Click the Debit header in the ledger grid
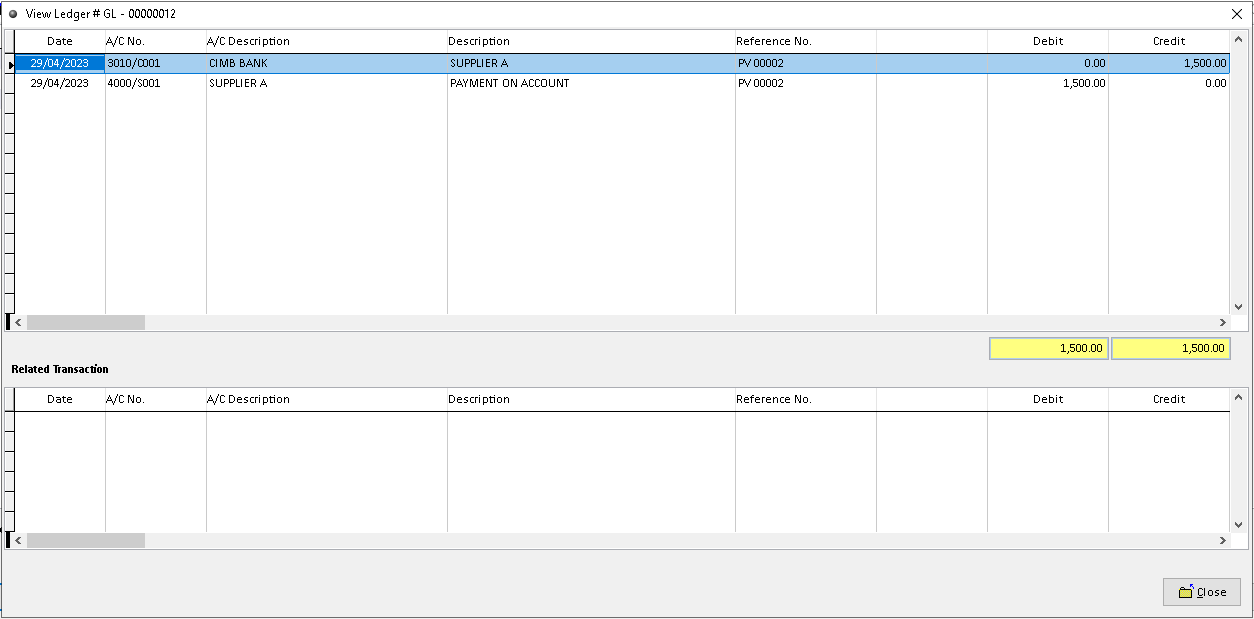Viewport: 1254px width, 619px height. (x=1048, y=41)
